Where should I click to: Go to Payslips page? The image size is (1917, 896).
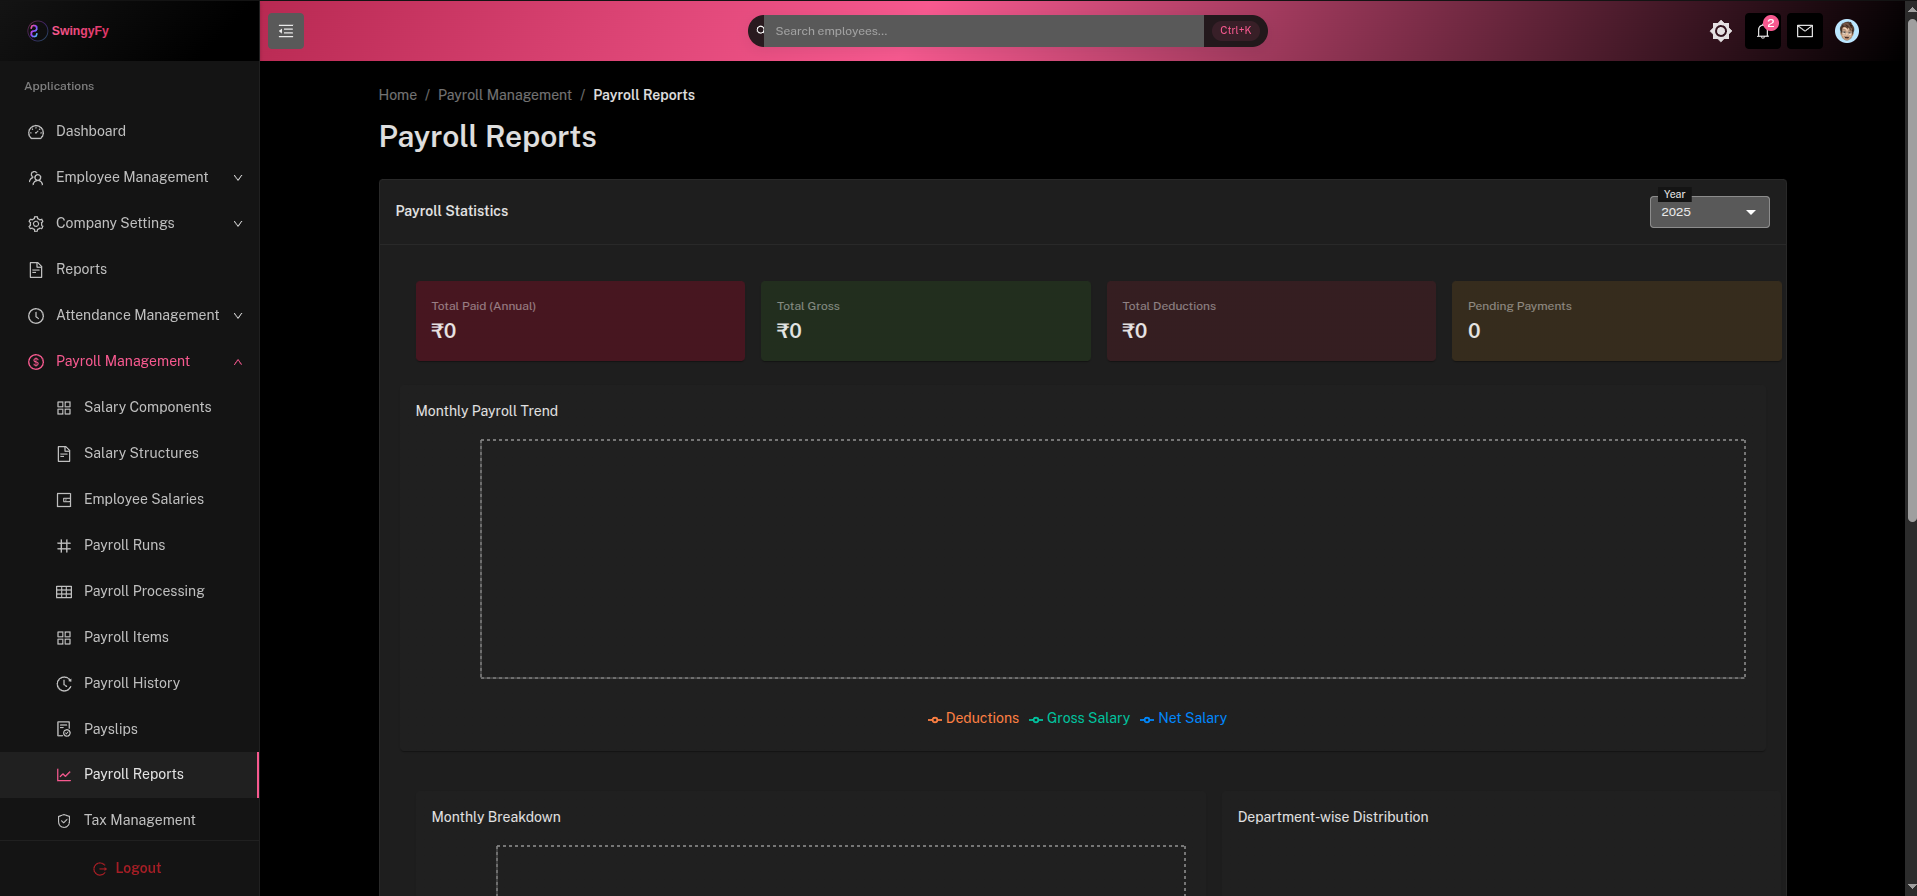click(110, 729)
